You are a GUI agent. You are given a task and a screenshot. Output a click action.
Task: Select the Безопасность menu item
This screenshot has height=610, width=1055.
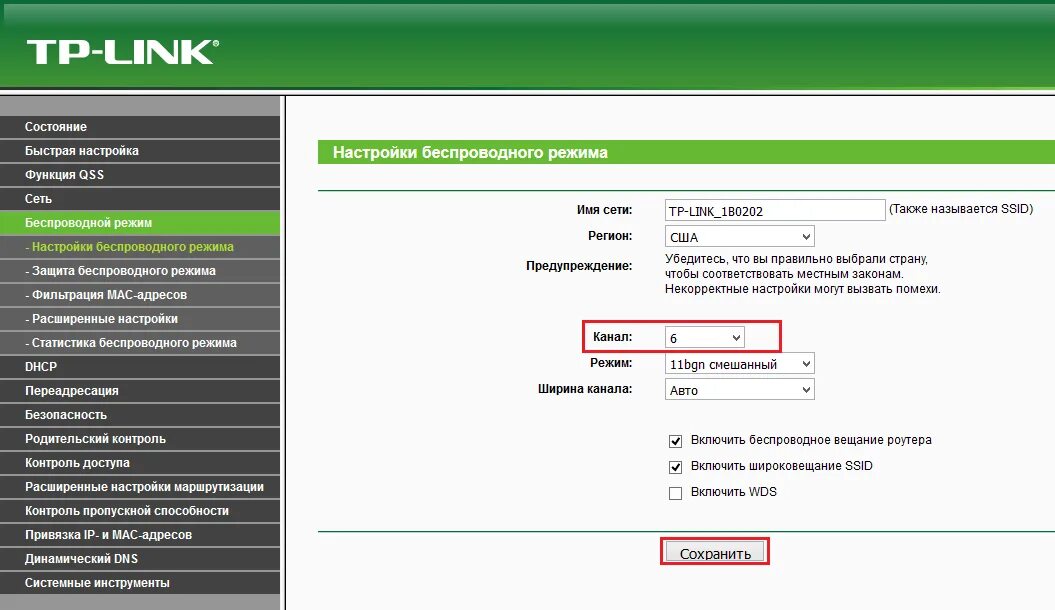tap(140, 415)
